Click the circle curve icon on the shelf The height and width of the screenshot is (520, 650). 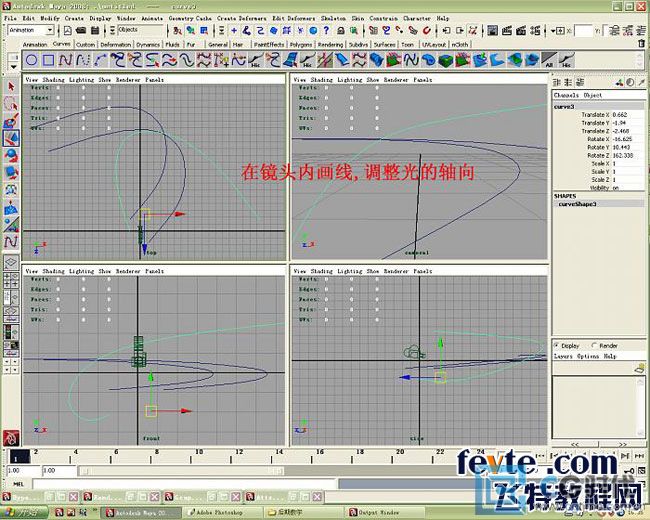[30, 61]
